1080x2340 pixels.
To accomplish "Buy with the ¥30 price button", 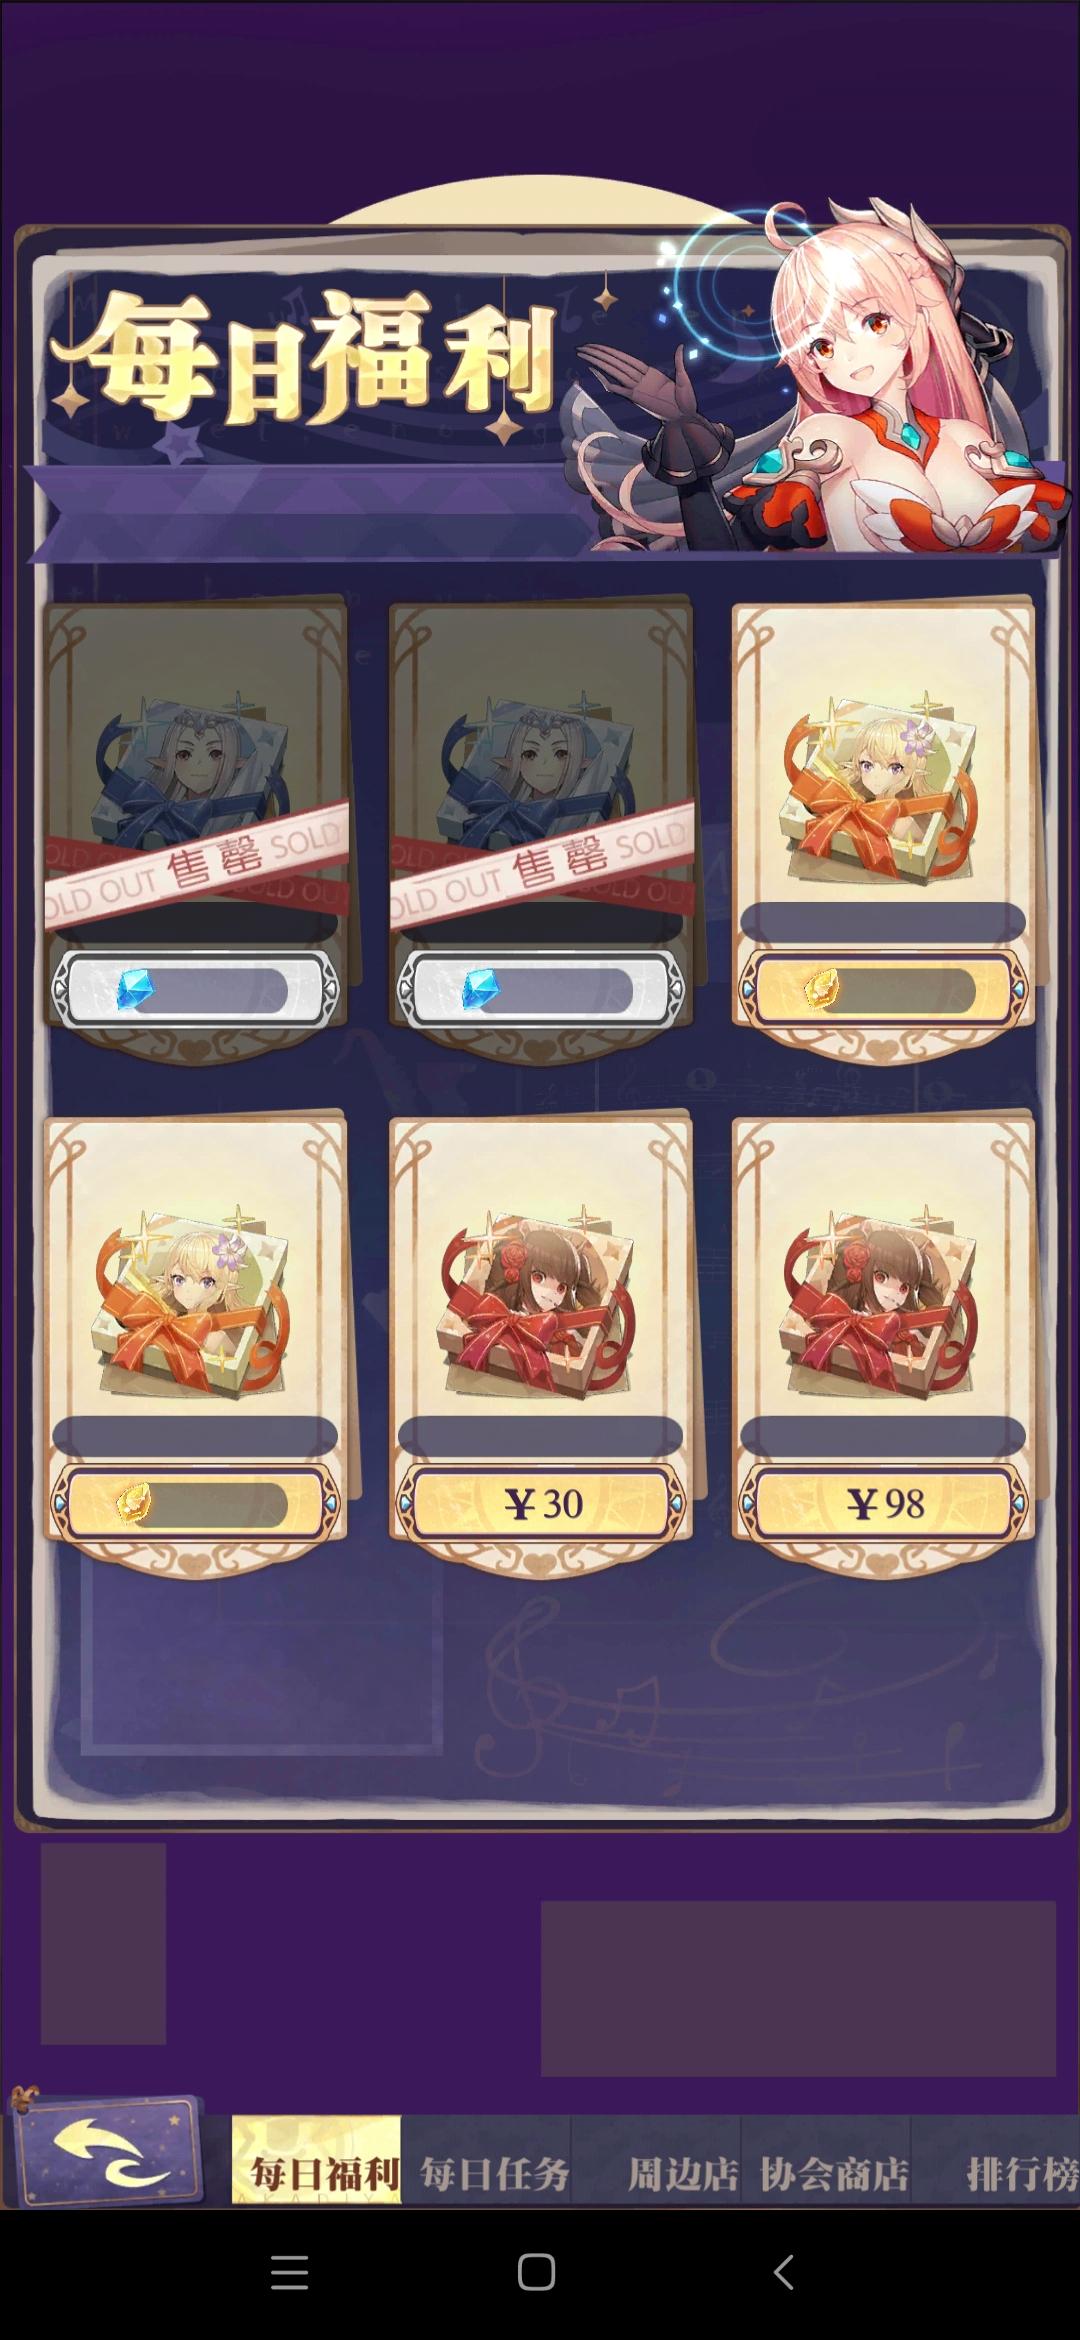I will pos(540,1503).
